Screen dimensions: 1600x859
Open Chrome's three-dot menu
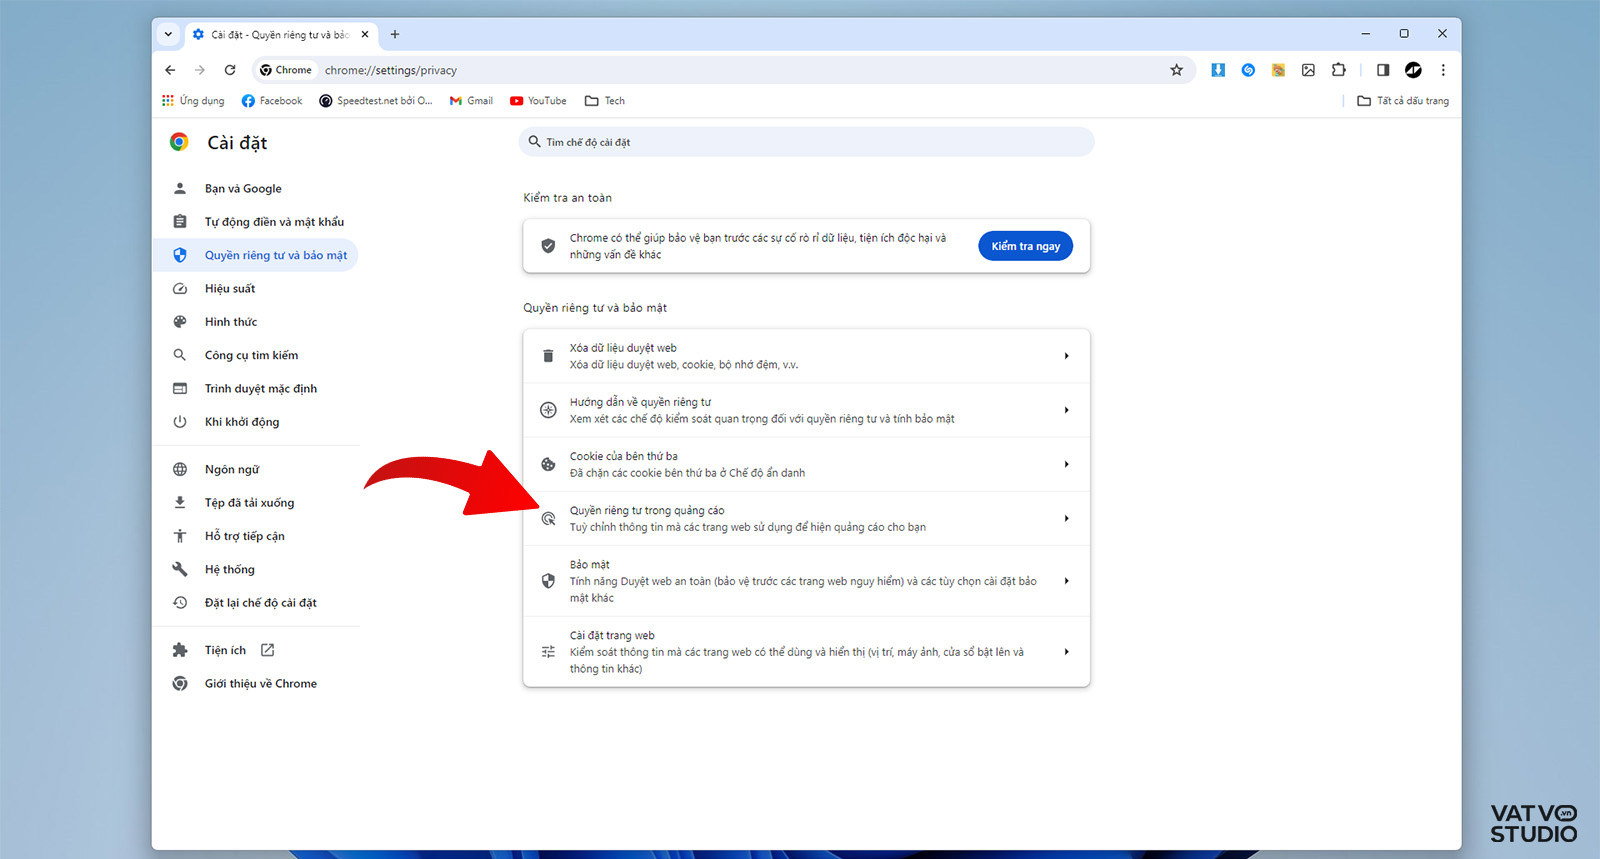[x=1443, y=70]
